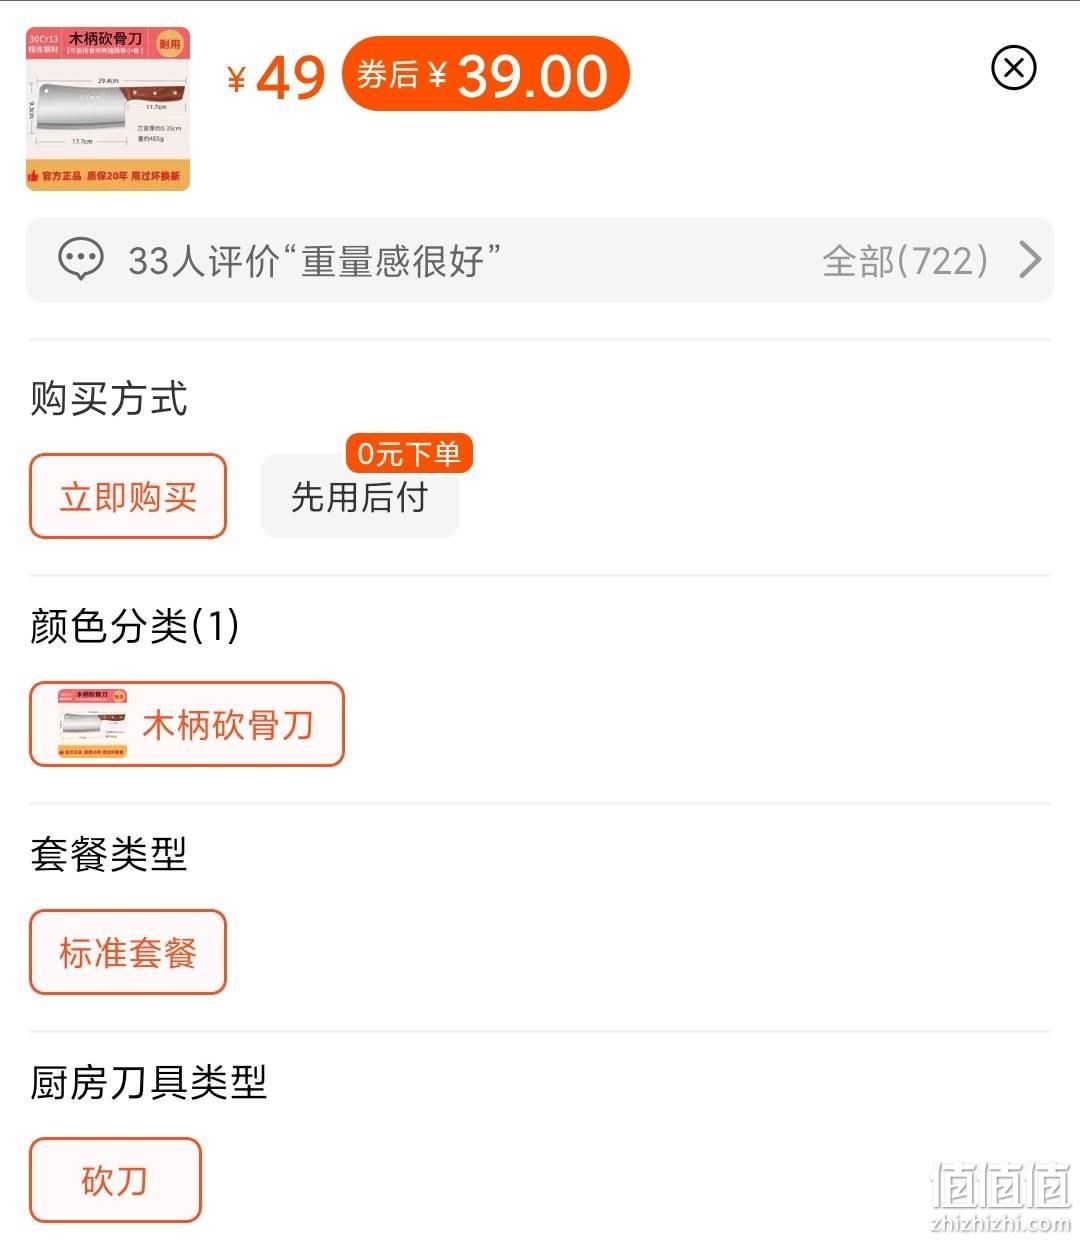Tap the 0元下单 badge
Image resolution: width=1080 pixels, height=1241 pixels.
tap(408, 454)
